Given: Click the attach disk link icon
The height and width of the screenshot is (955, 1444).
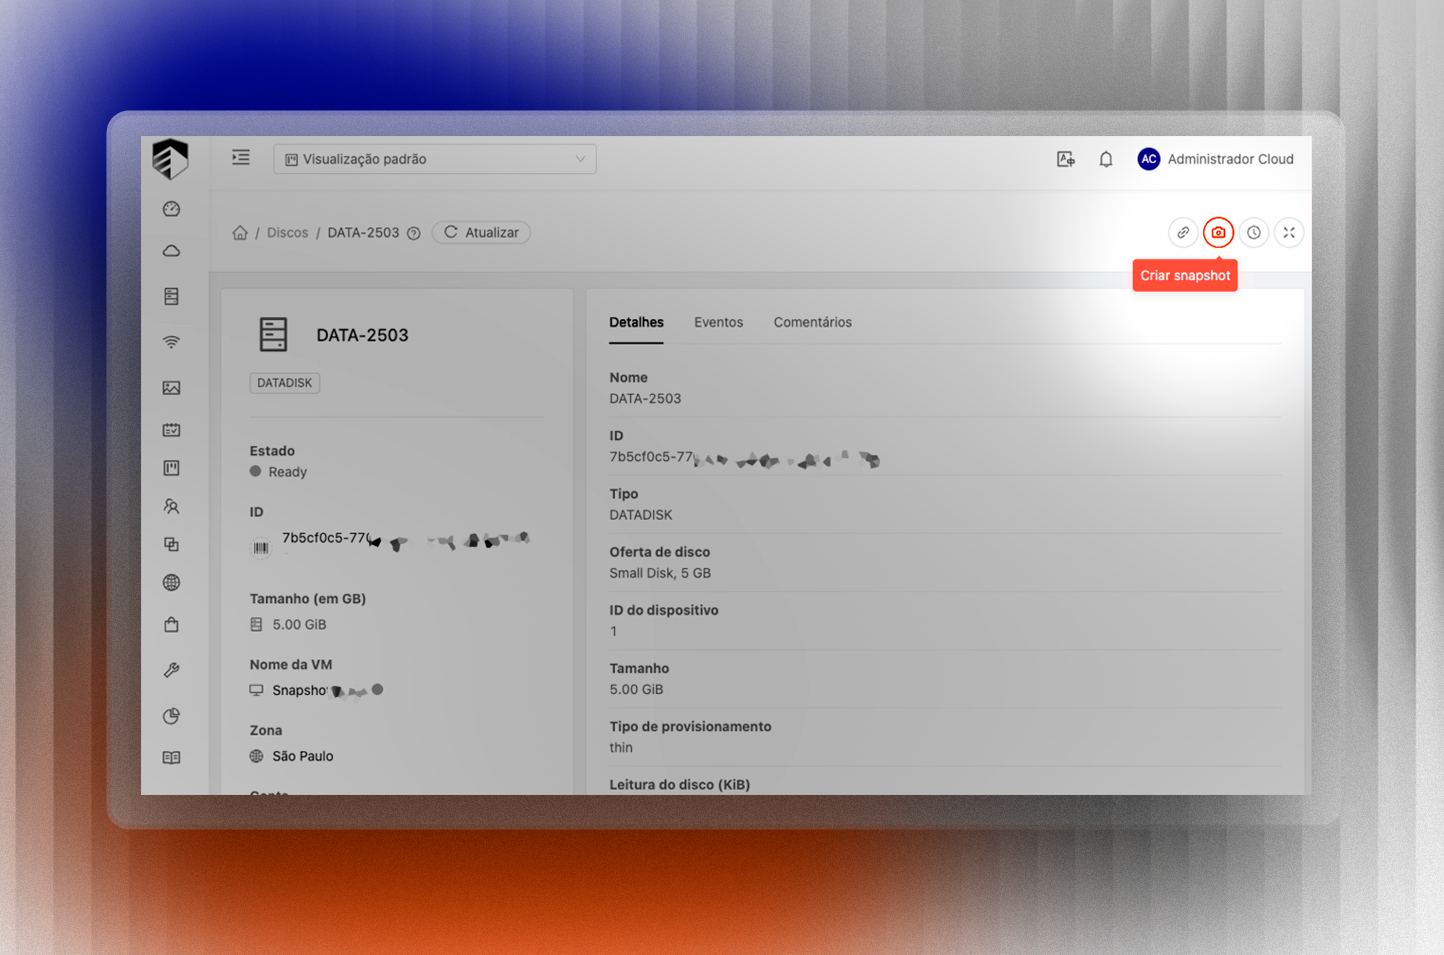Looking at the screenshot, I should (1183, 233).
